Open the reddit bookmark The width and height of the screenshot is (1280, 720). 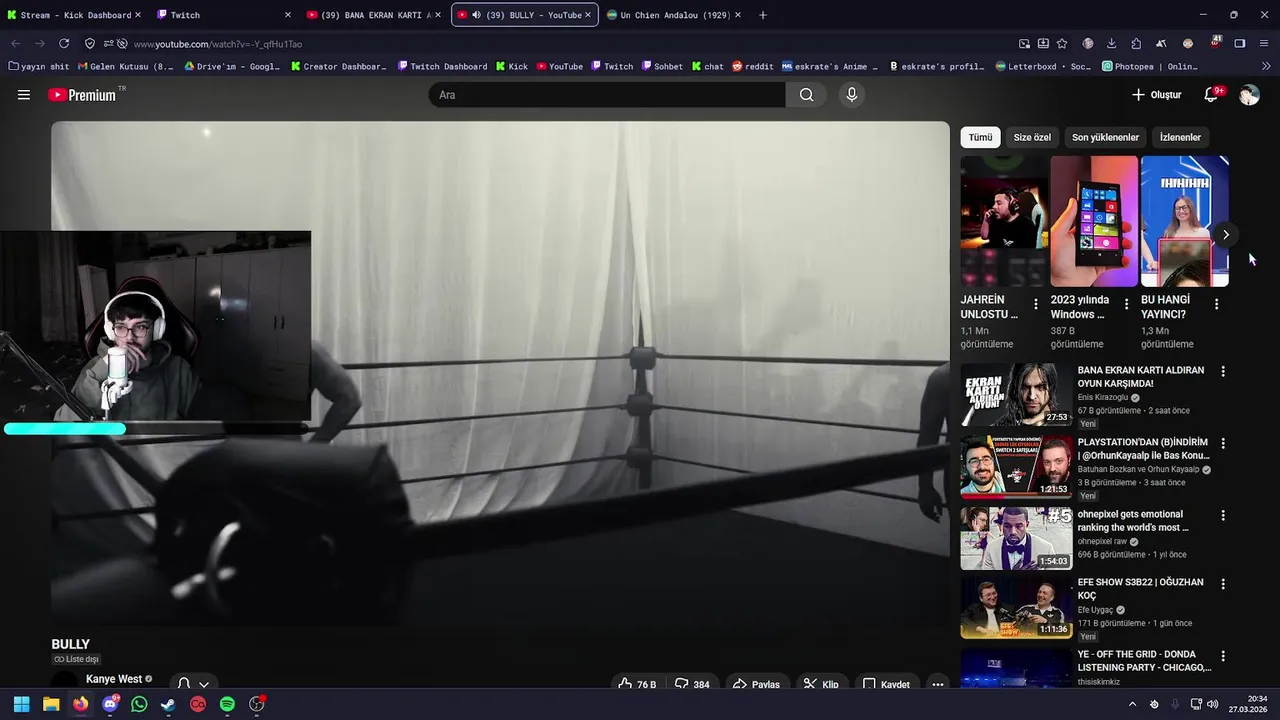[752, 66]
